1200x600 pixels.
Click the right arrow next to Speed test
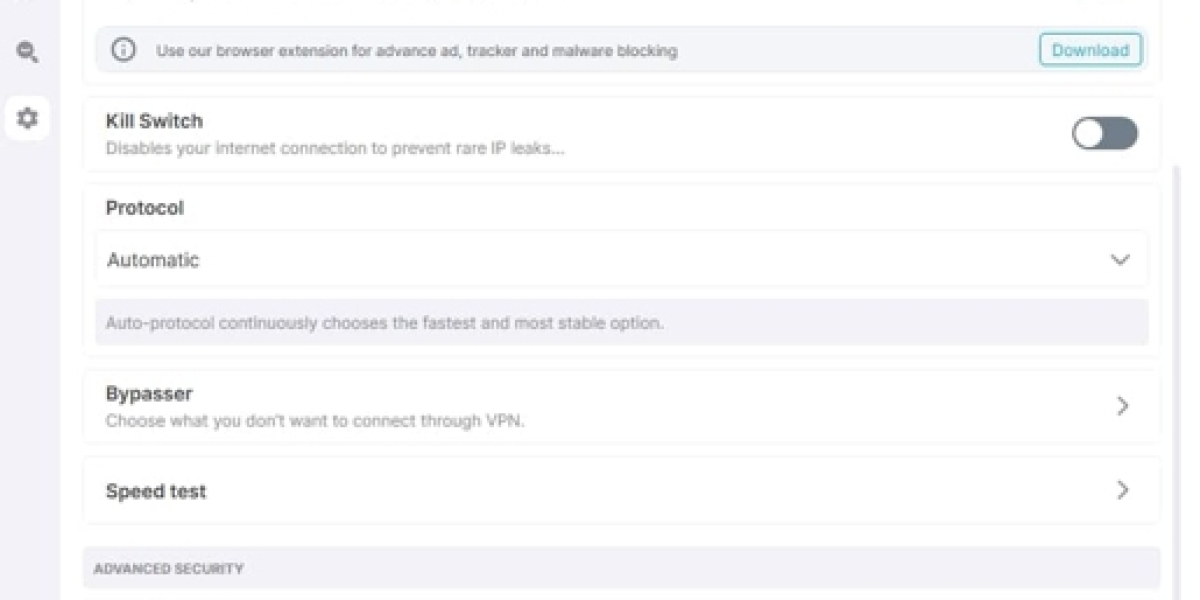pos(1122,491)
